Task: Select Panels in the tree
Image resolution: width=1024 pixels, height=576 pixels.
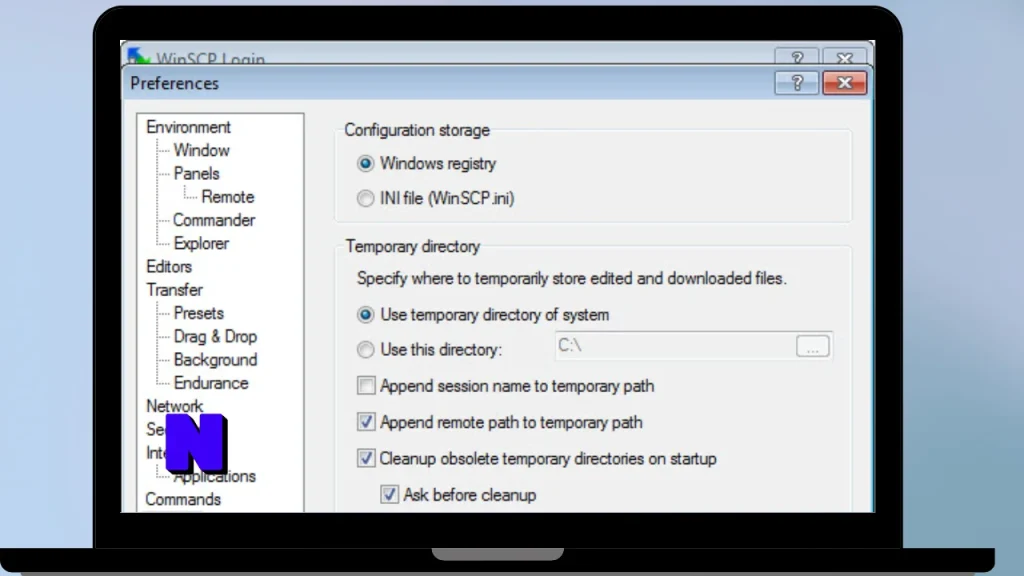Action: (196, 174)
